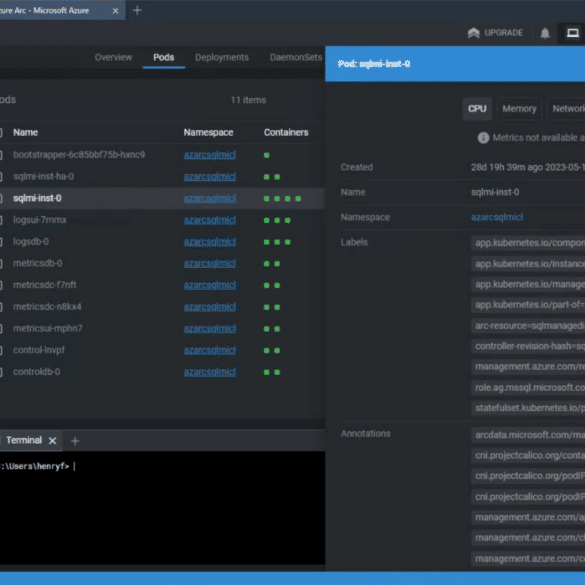The image size is (585, 585).
Task: Select the Terminal tab
Action: 24,440
